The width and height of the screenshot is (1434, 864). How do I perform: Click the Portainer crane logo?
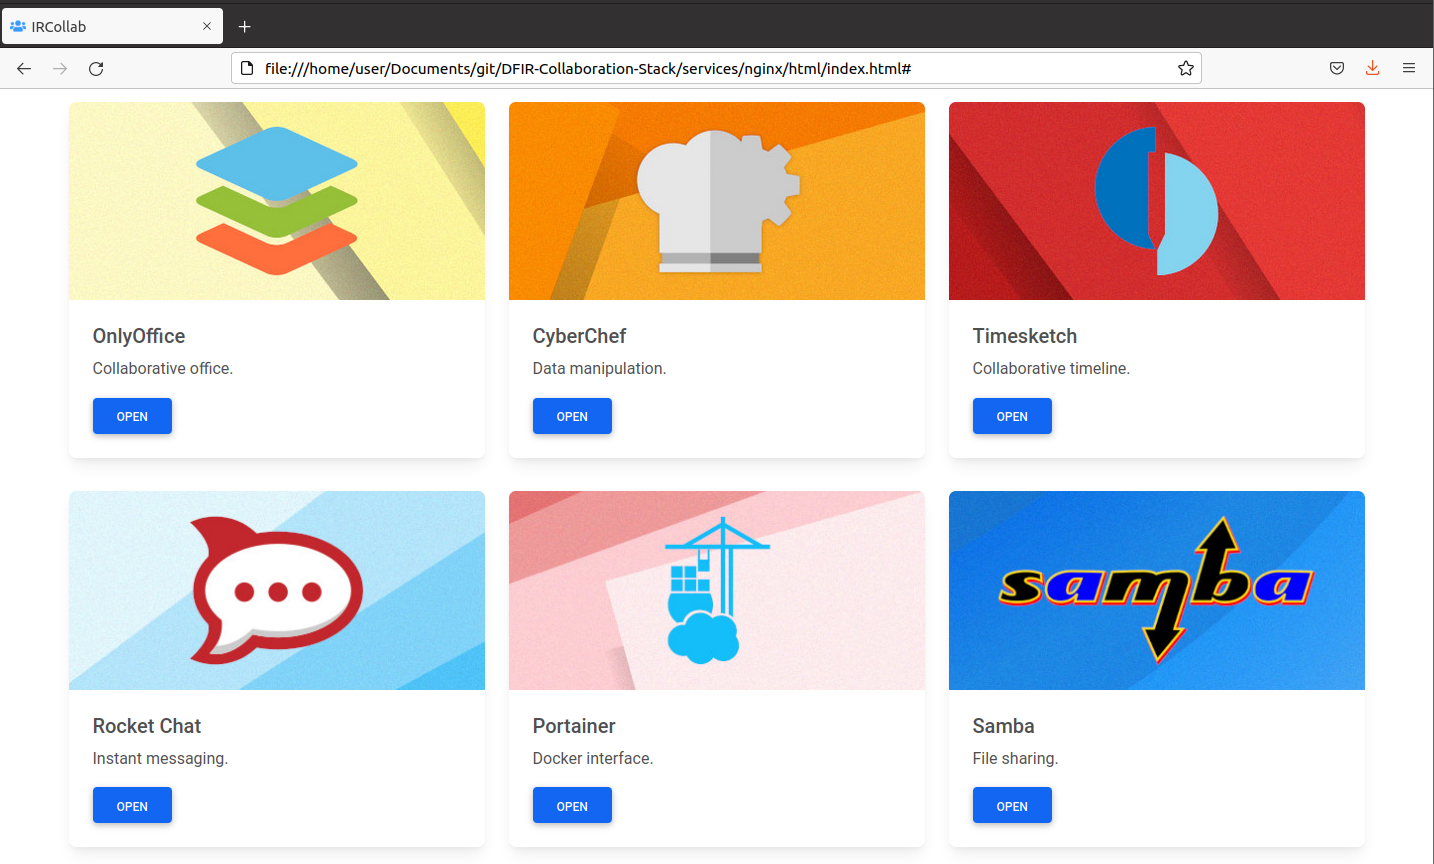(716, 590)
